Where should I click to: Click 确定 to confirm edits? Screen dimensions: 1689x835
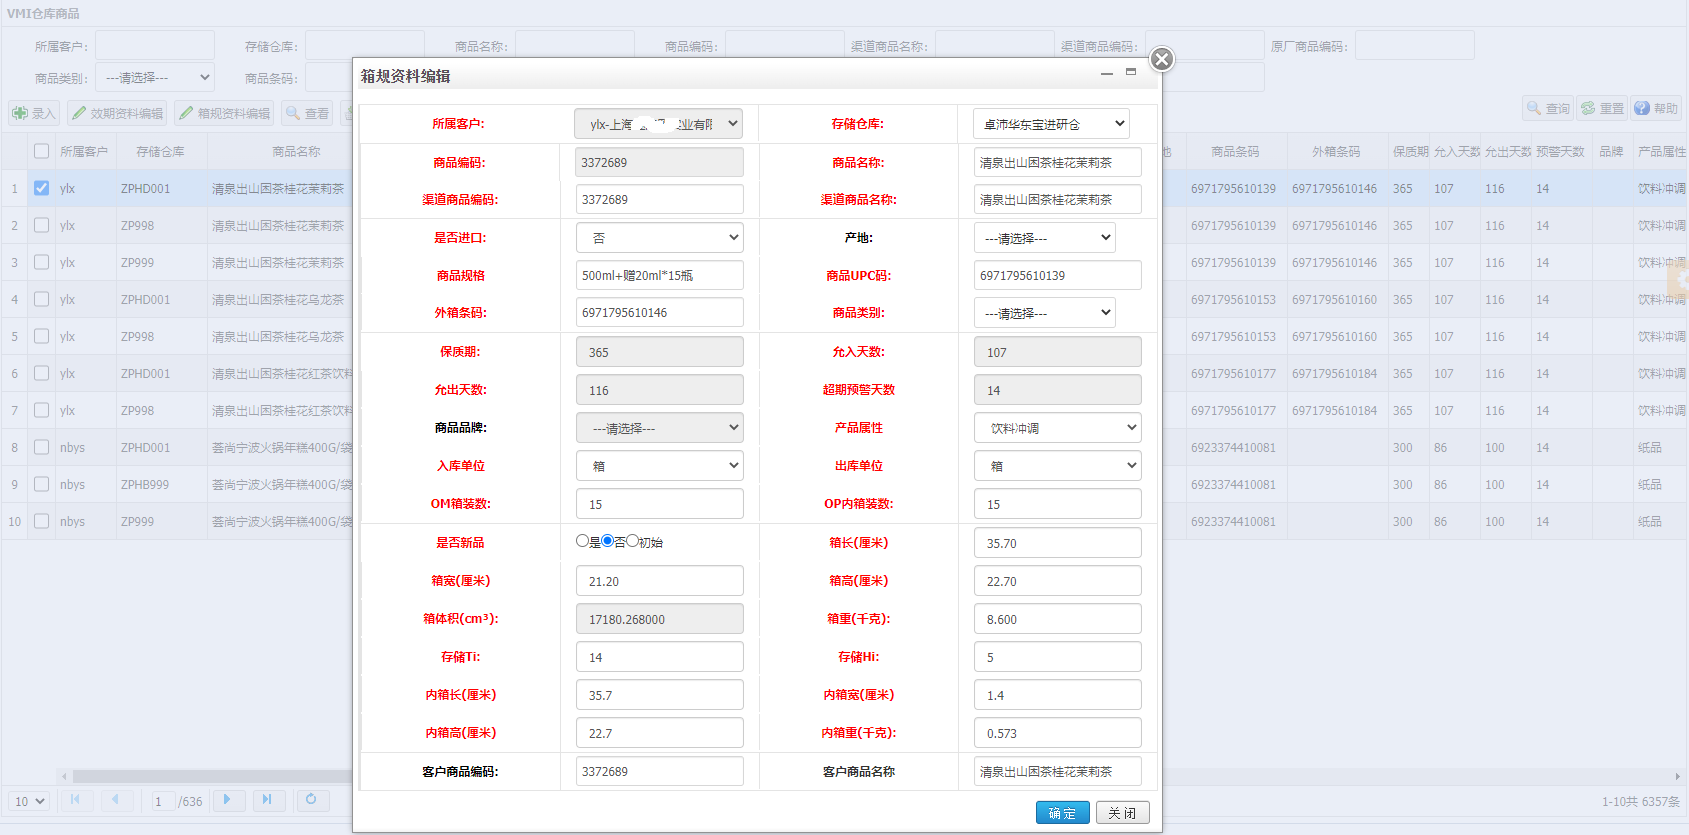(1062, 813)
